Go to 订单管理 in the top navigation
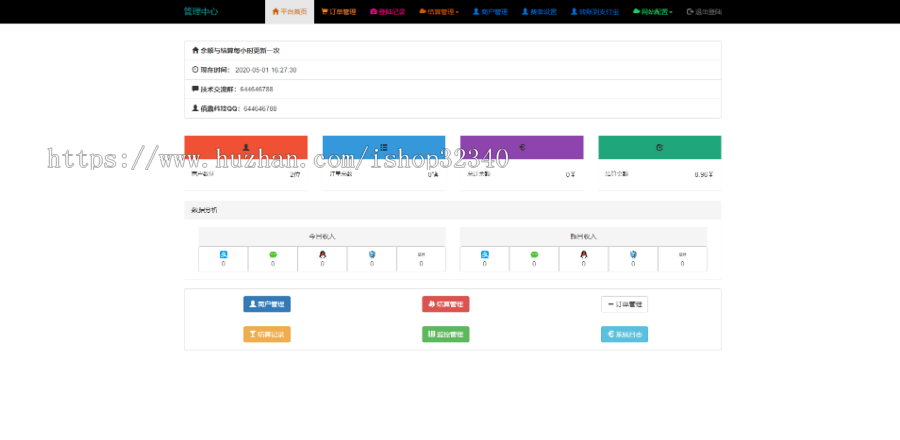This screenshot has width=900, height=440. (x=339, y=11)
